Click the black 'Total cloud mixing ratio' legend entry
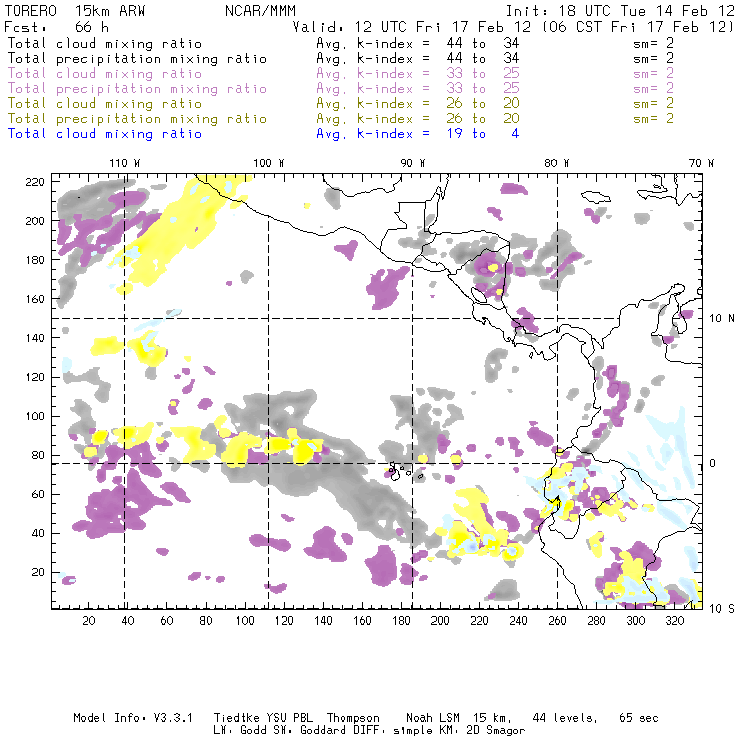Screen dimensions: 740x740 coord(105,43)
